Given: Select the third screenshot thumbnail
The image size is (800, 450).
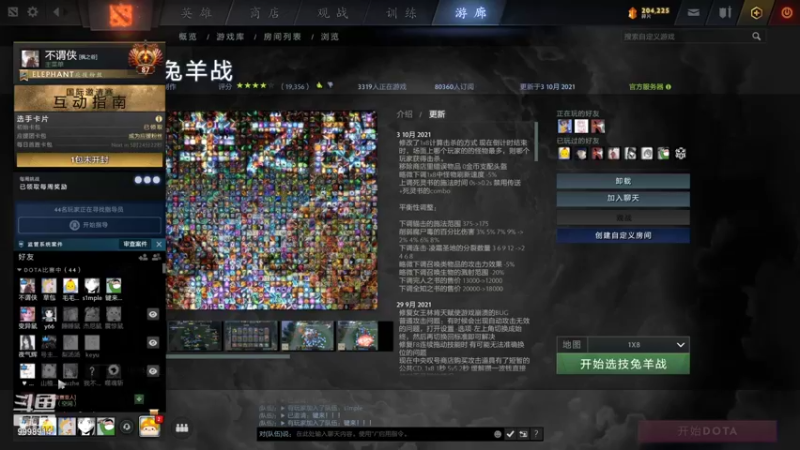Looking at the screenshot, I should pos(307,336).
